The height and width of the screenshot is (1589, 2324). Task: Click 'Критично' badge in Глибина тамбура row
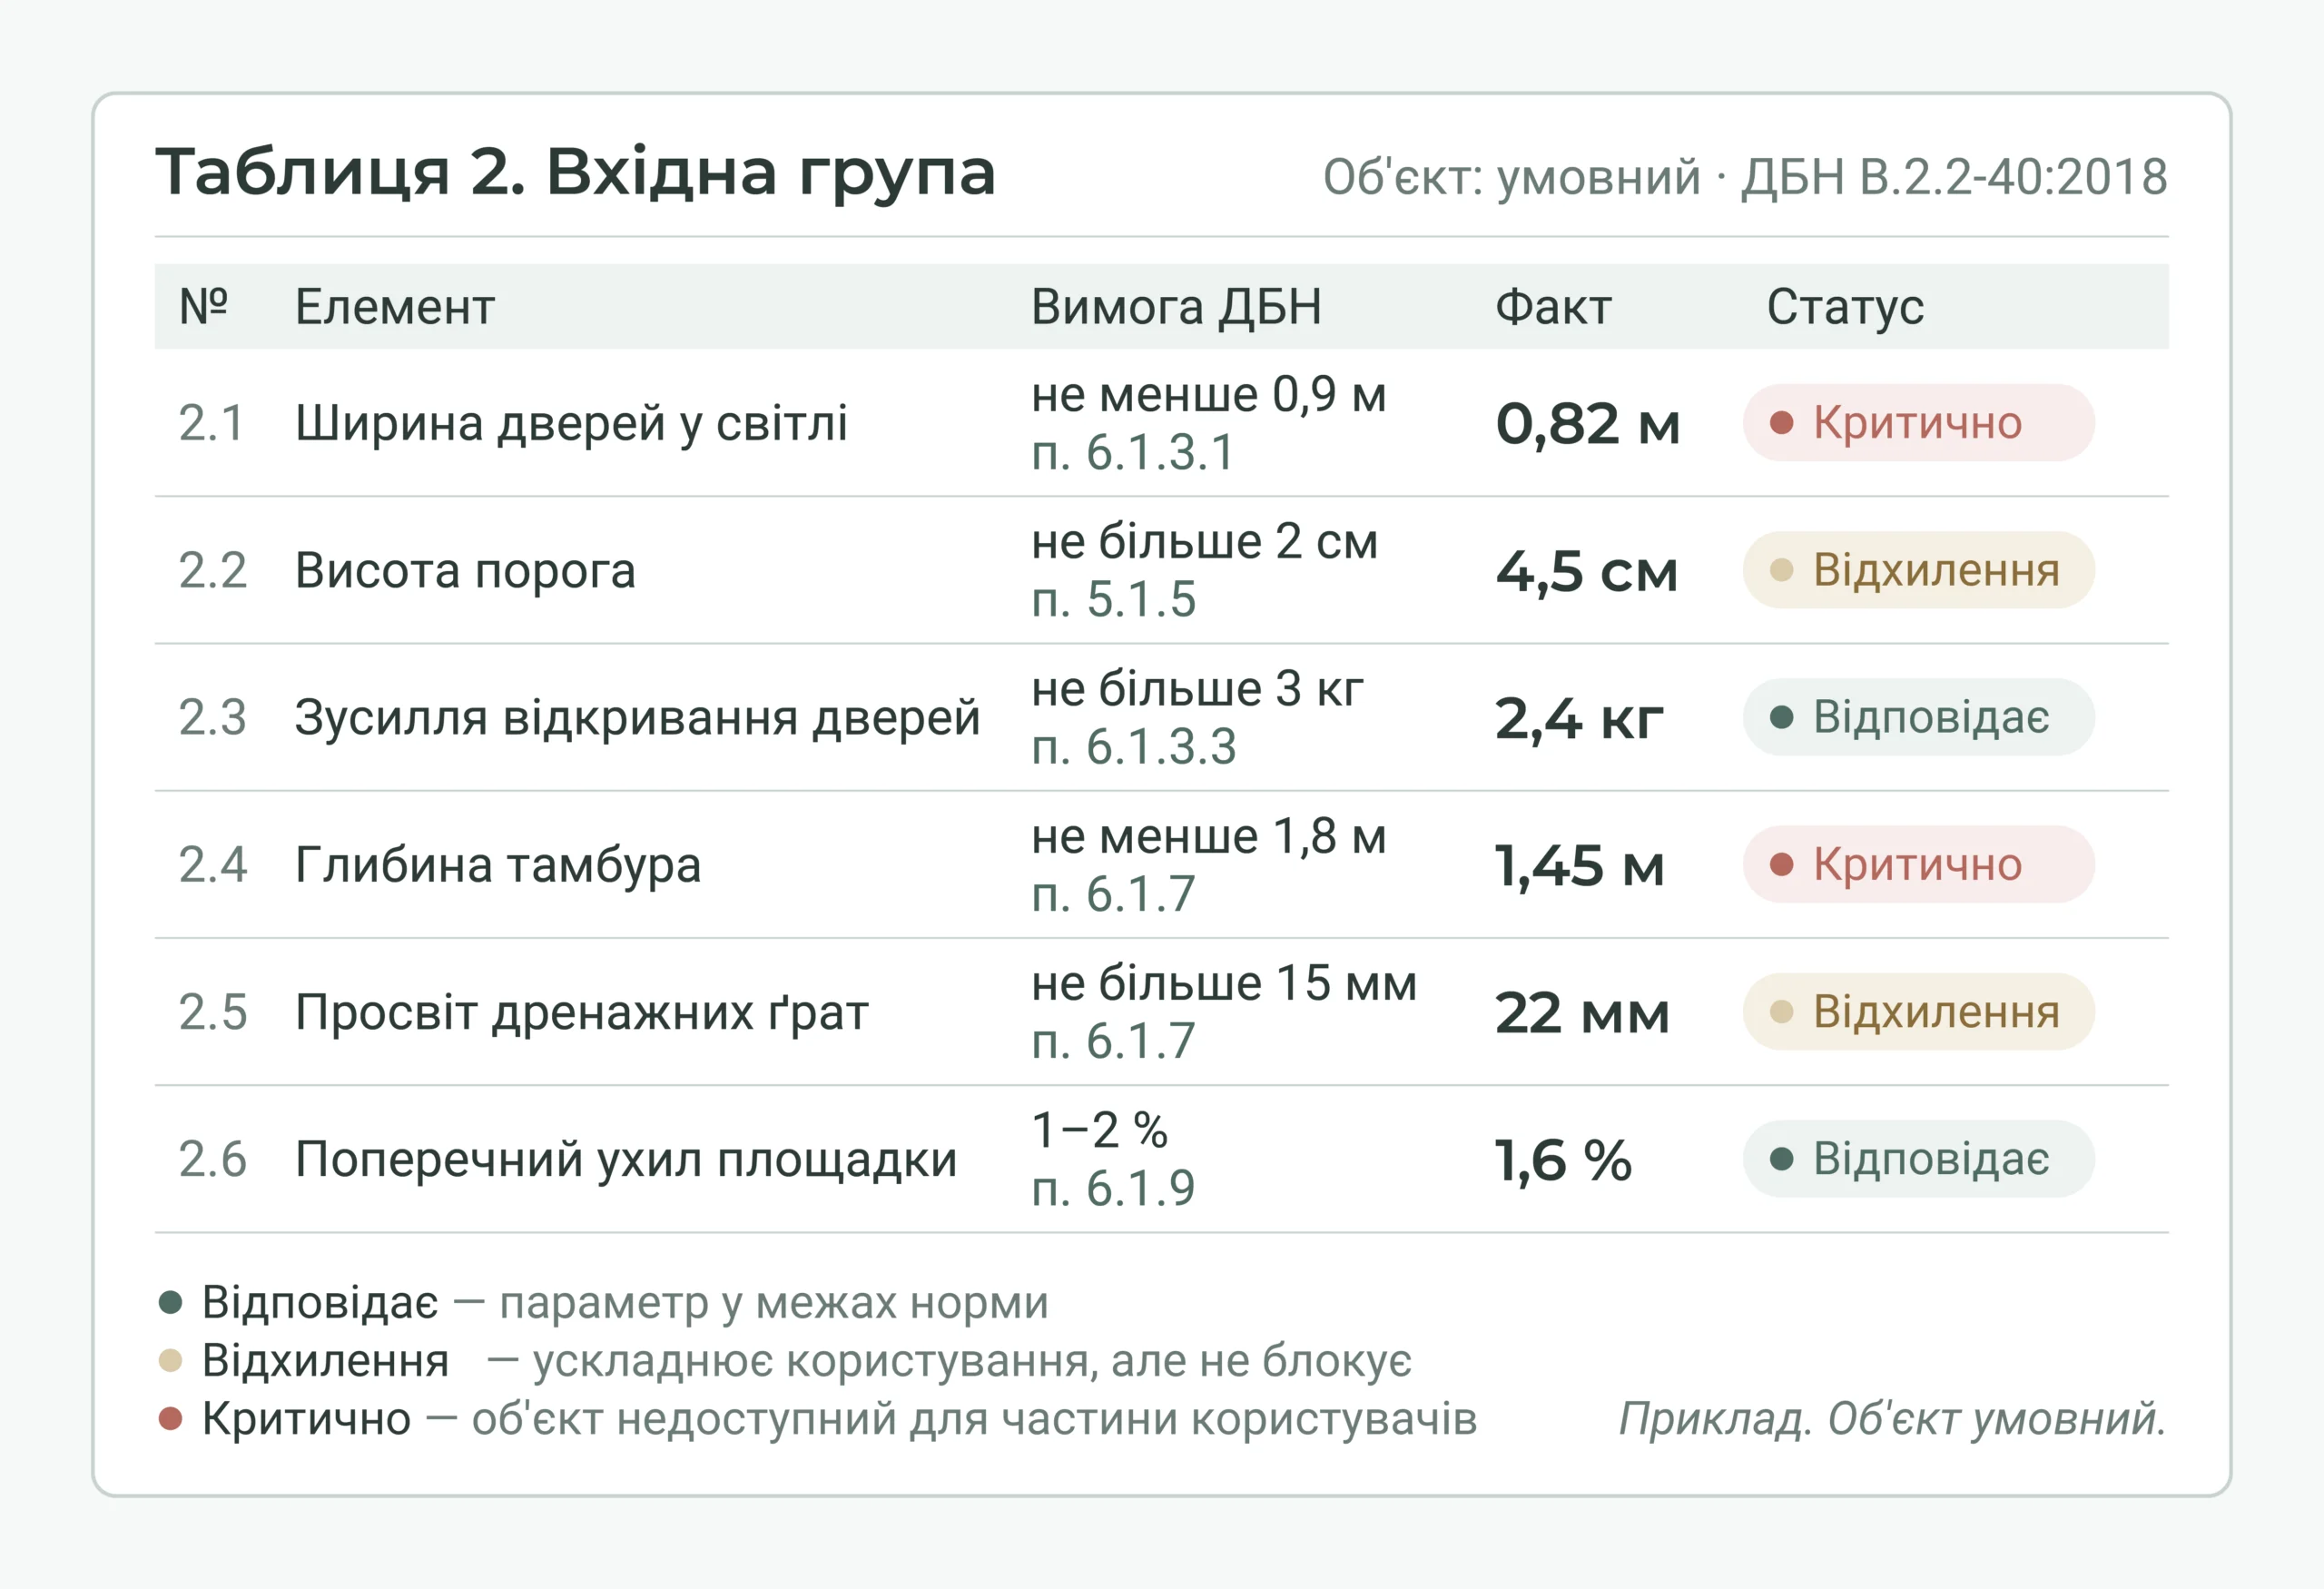[1918, 864]
